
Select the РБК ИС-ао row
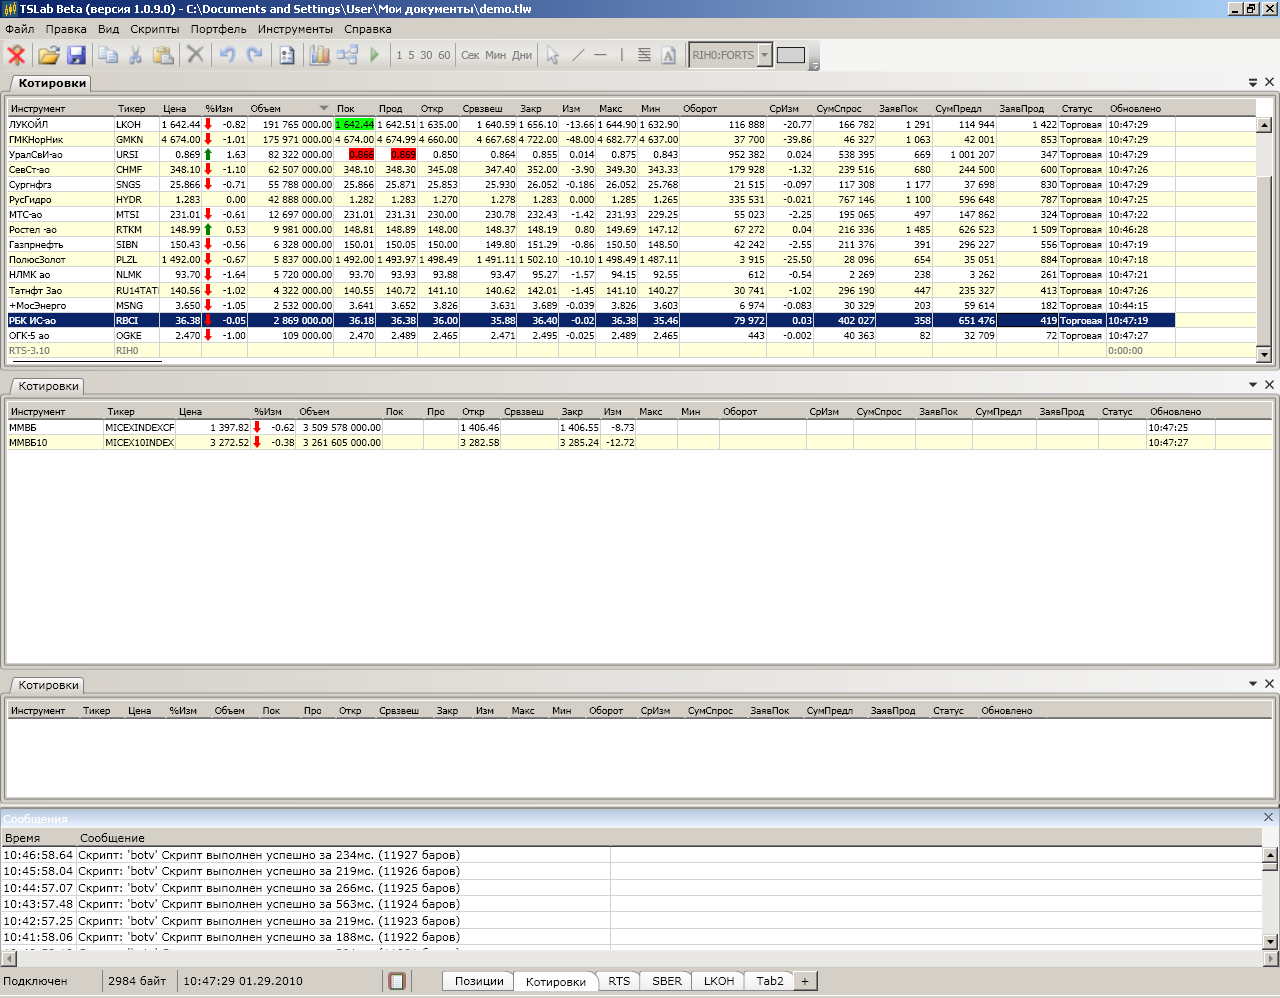tap(60, 321)
